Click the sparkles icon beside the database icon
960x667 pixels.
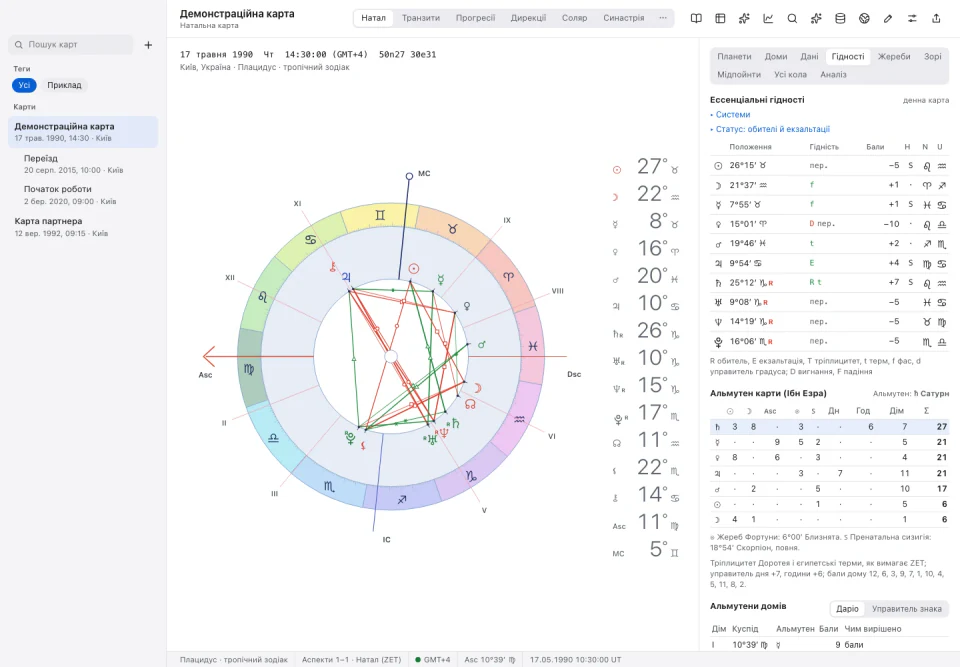816,18
